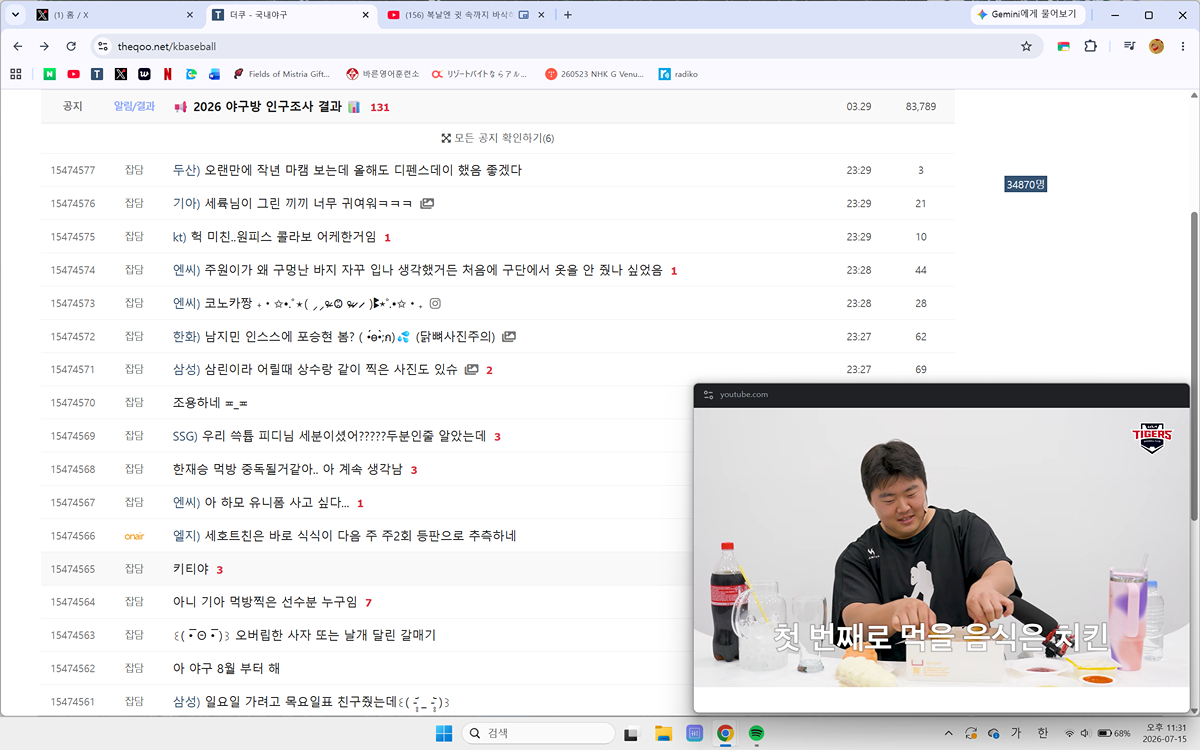The width and height of the screenshot is (1200, 750).
Task: Open the media control icon in toolbar
Action: tap(1129, 46)
